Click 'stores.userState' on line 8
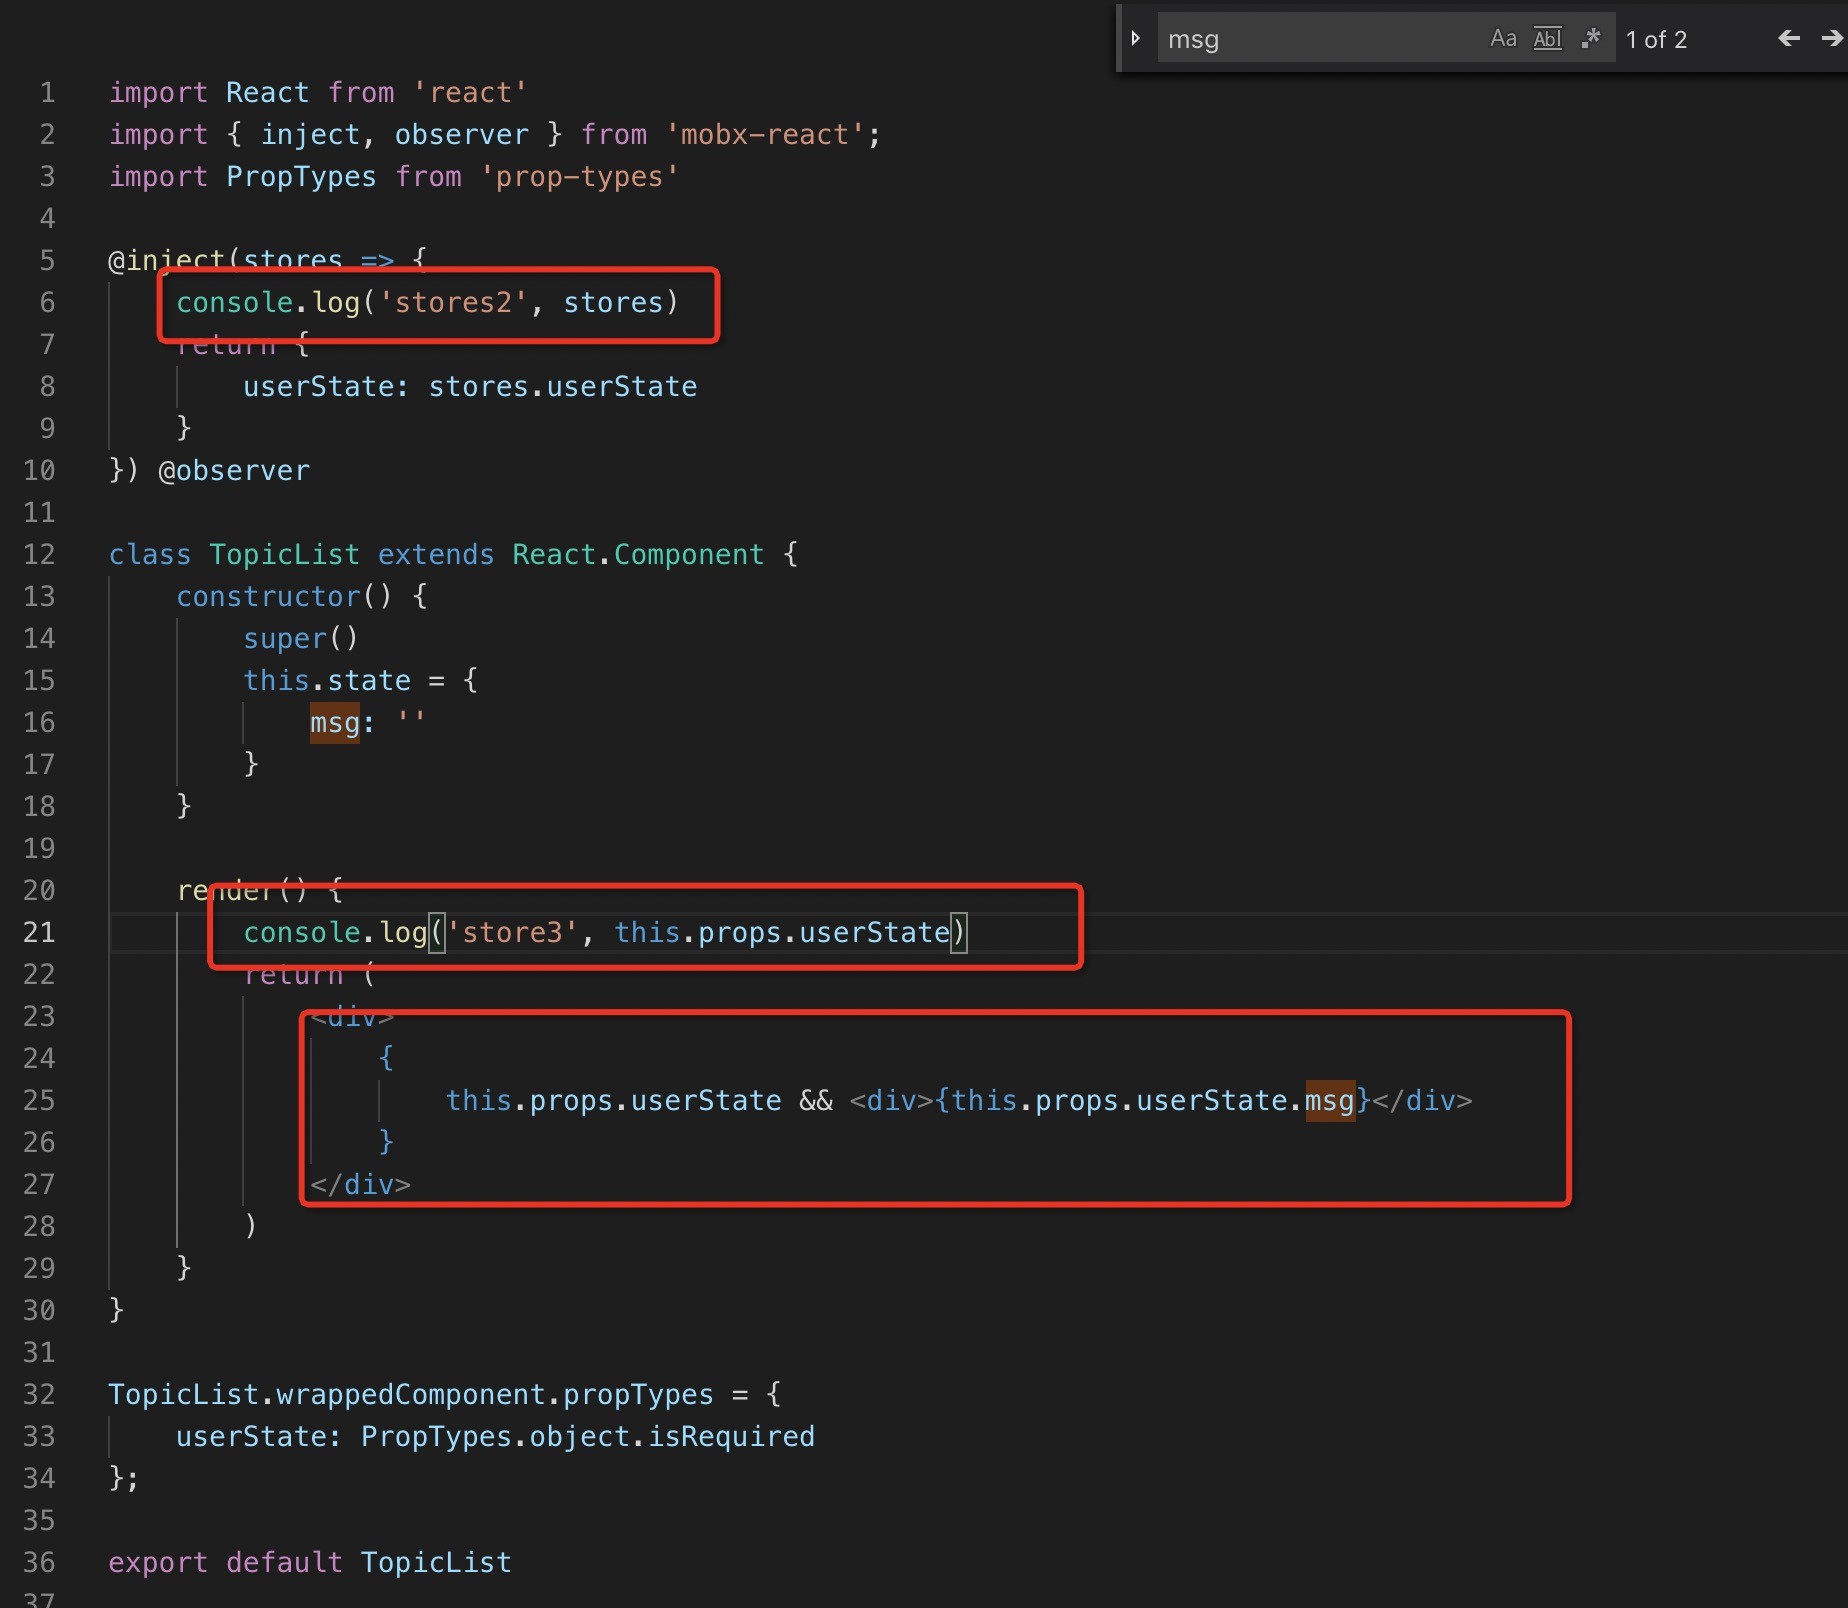 [563, 387]
